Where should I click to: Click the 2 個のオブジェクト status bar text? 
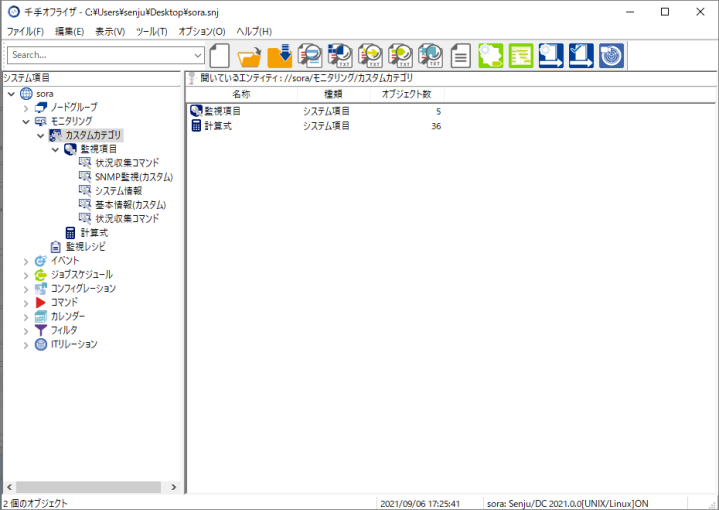click(35, 504)
